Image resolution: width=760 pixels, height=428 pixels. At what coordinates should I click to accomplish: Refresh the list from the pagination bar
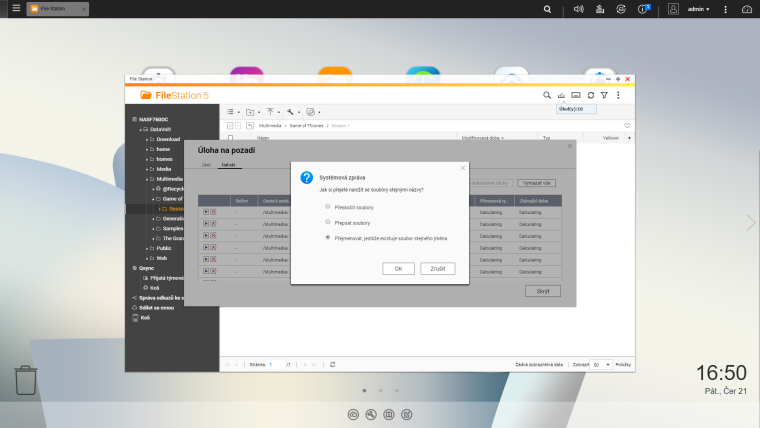332,365
